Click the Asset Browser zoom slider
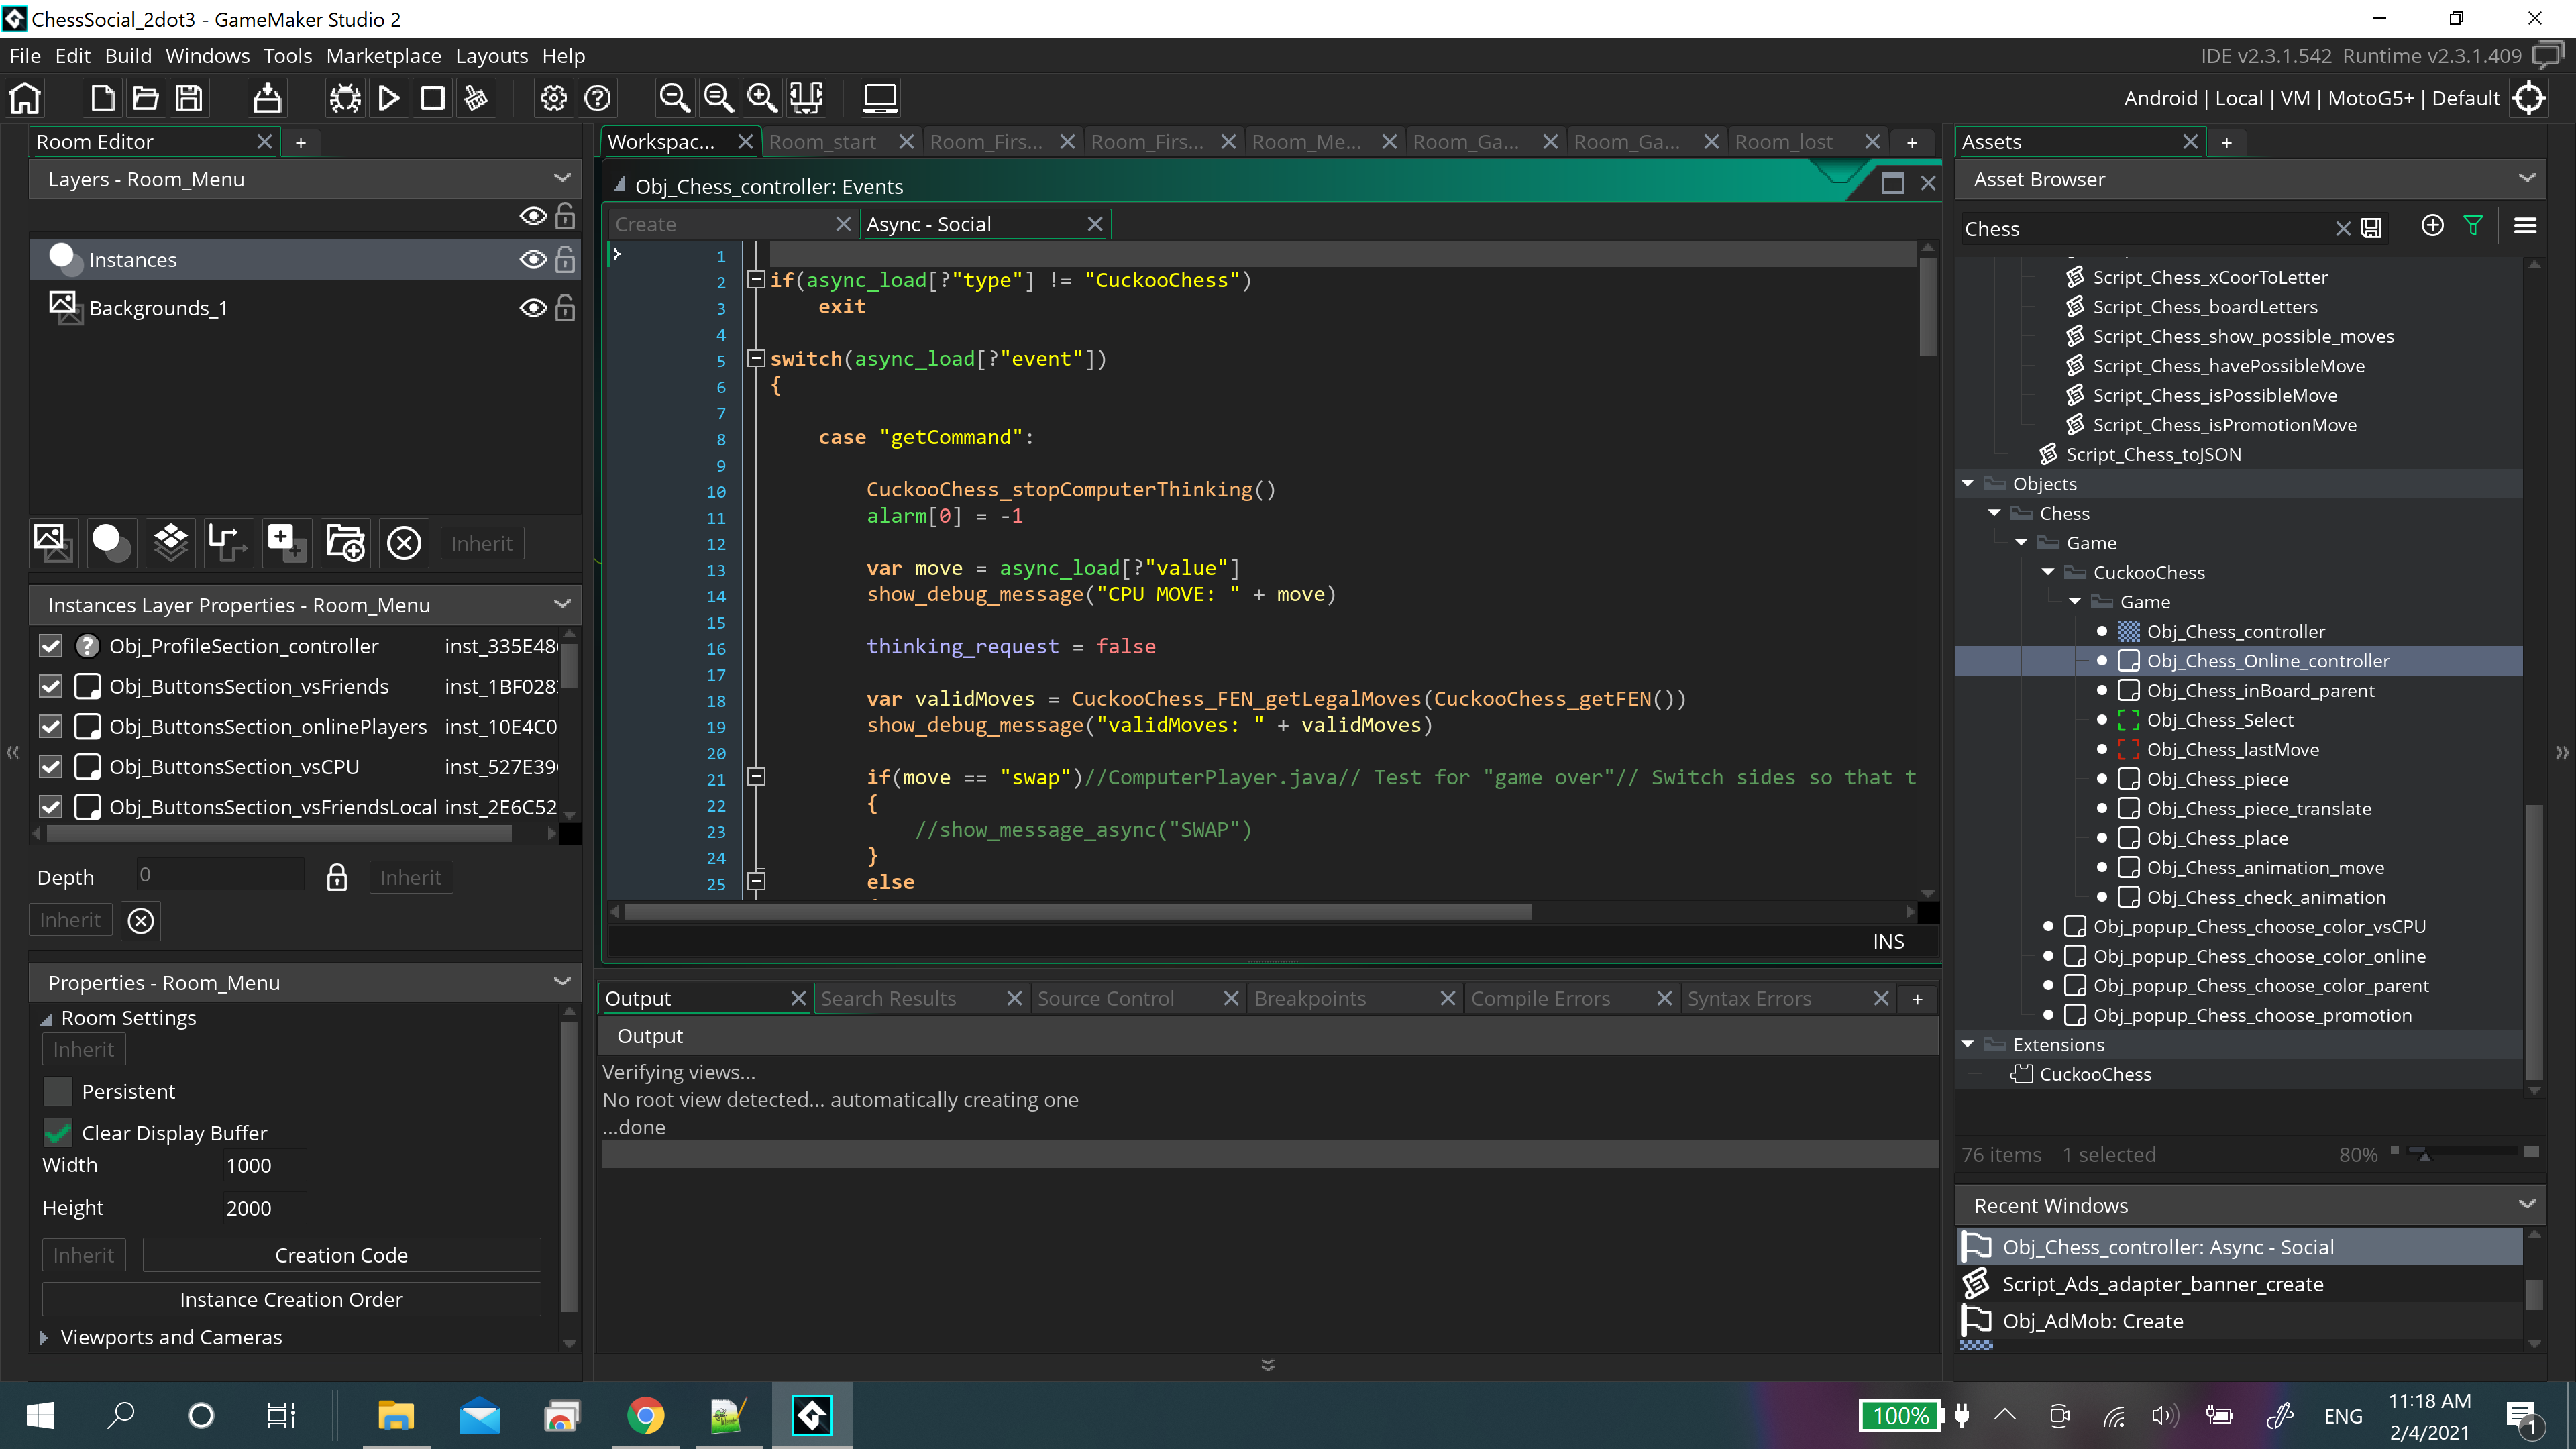Screen dimensions: 2576x1449 2424,1155
